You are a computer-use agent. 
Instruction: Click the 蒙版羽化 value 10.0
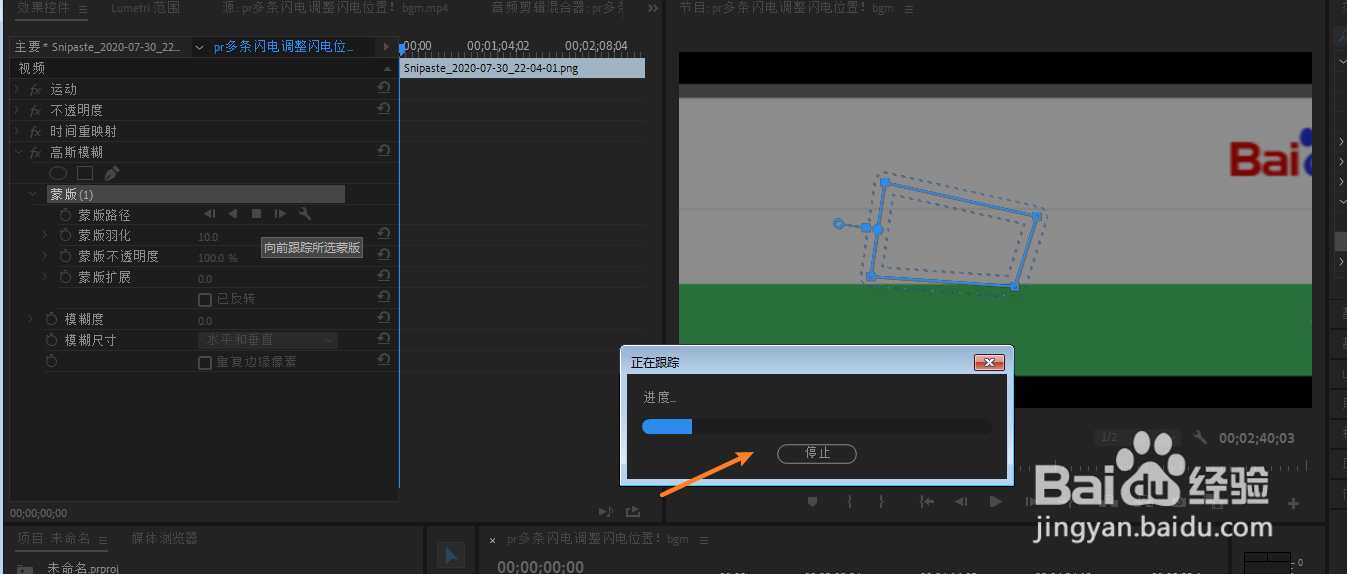[x=208, y=237]
